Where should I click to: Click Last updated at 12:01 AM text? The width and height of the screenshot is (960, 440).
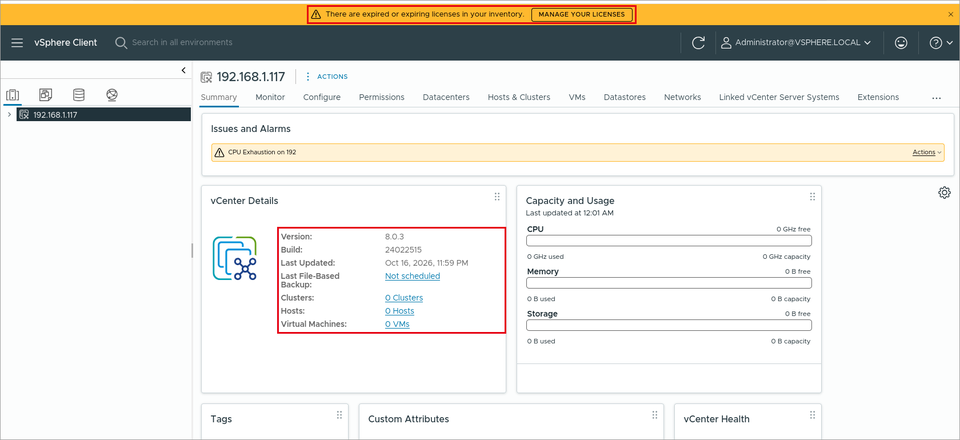click(569, 213)
